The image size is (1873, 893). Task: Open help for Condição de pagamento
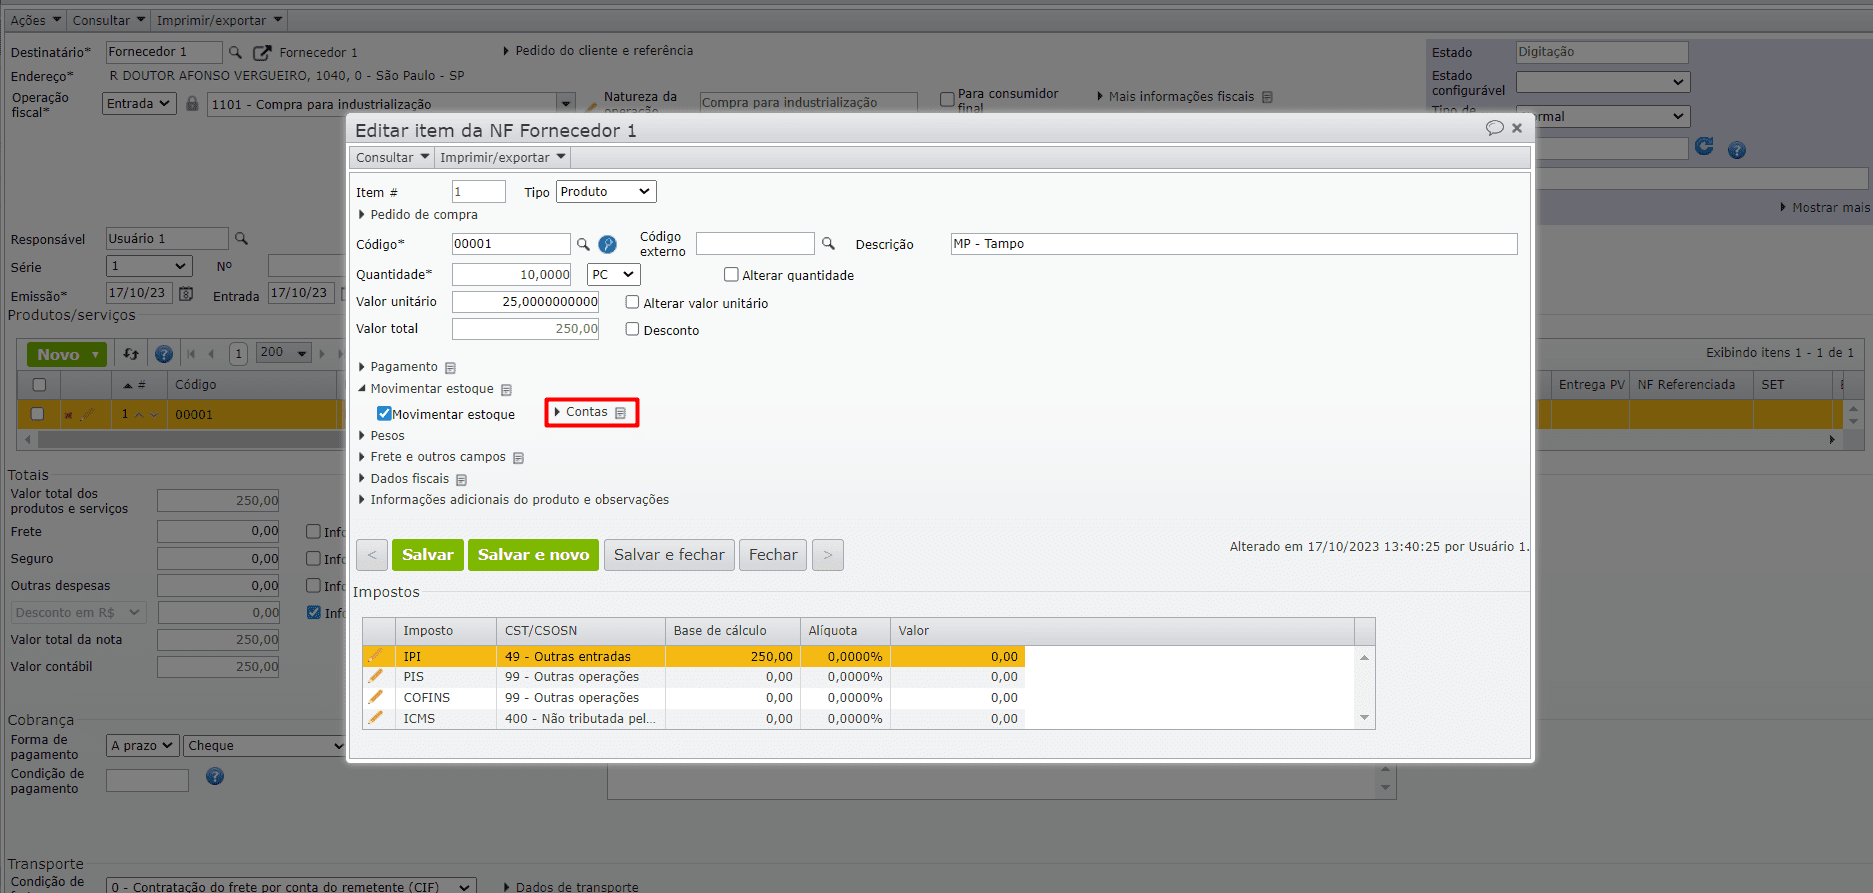point(215,776)
